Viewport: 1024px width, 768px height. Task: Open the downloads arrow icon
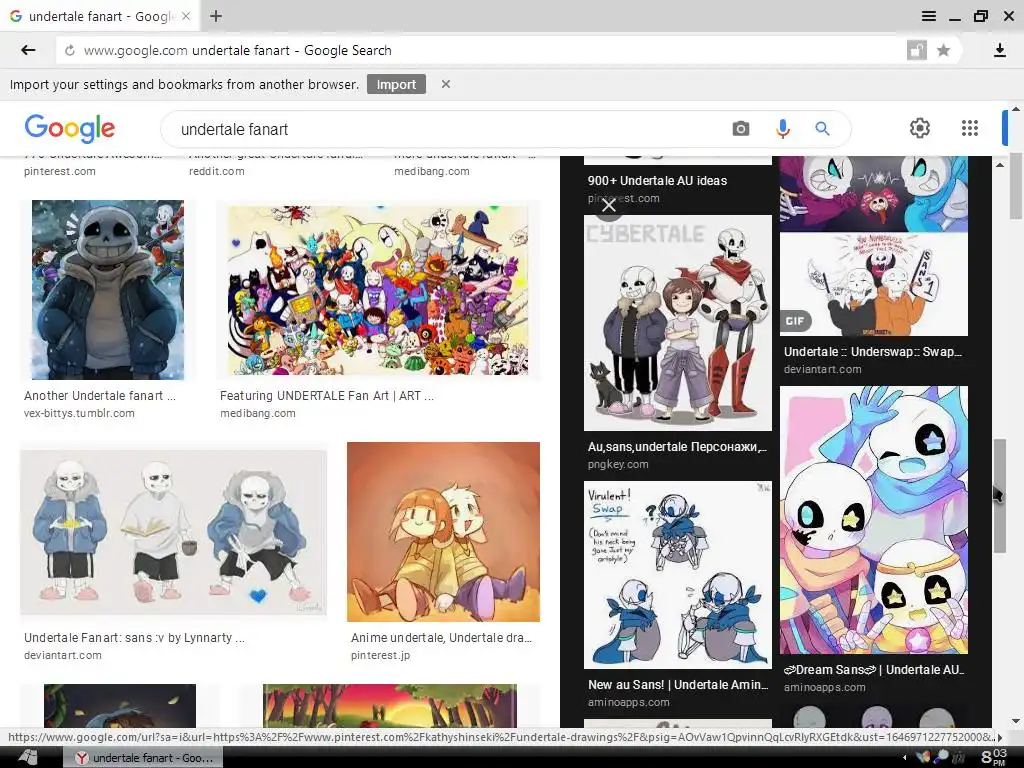click(1000, 50)
